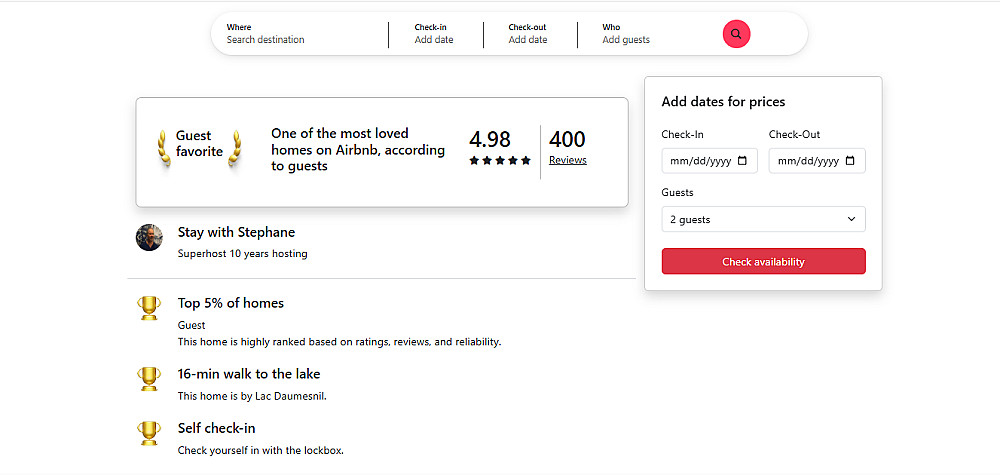Click the Search destination field
Screen dimensions: 1000x475
coord(266,40)
